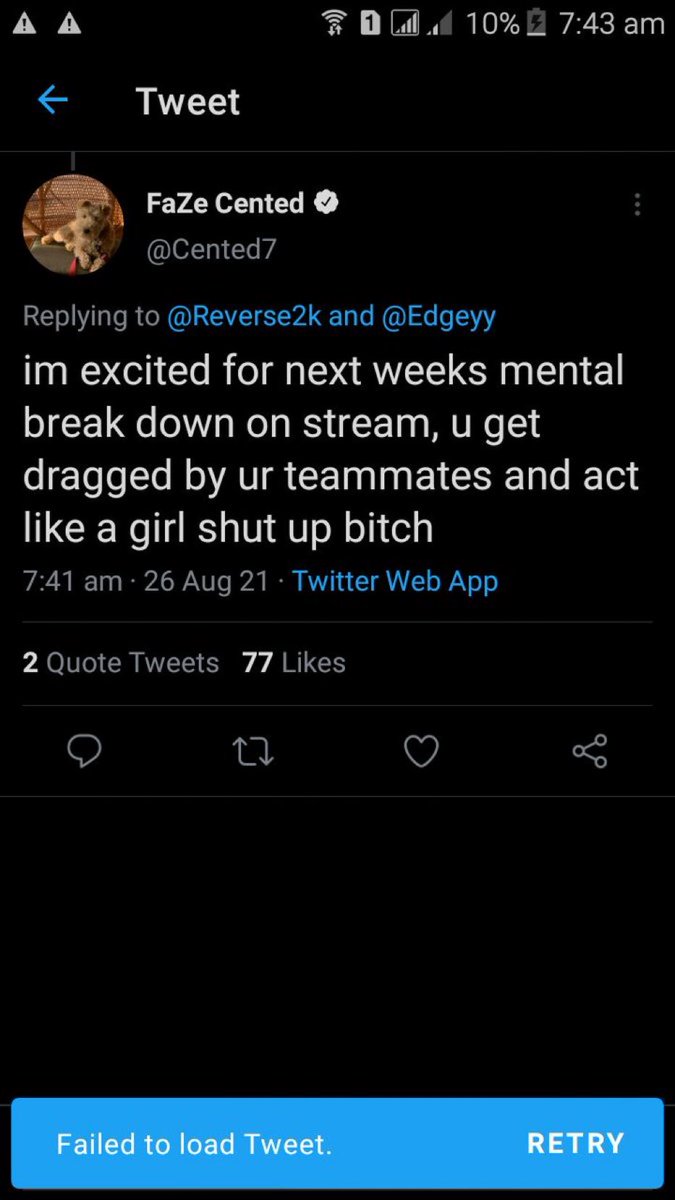Tap the reply speech bubble icon
Viewport: 675px width, 1200px height.
(84, 750)
